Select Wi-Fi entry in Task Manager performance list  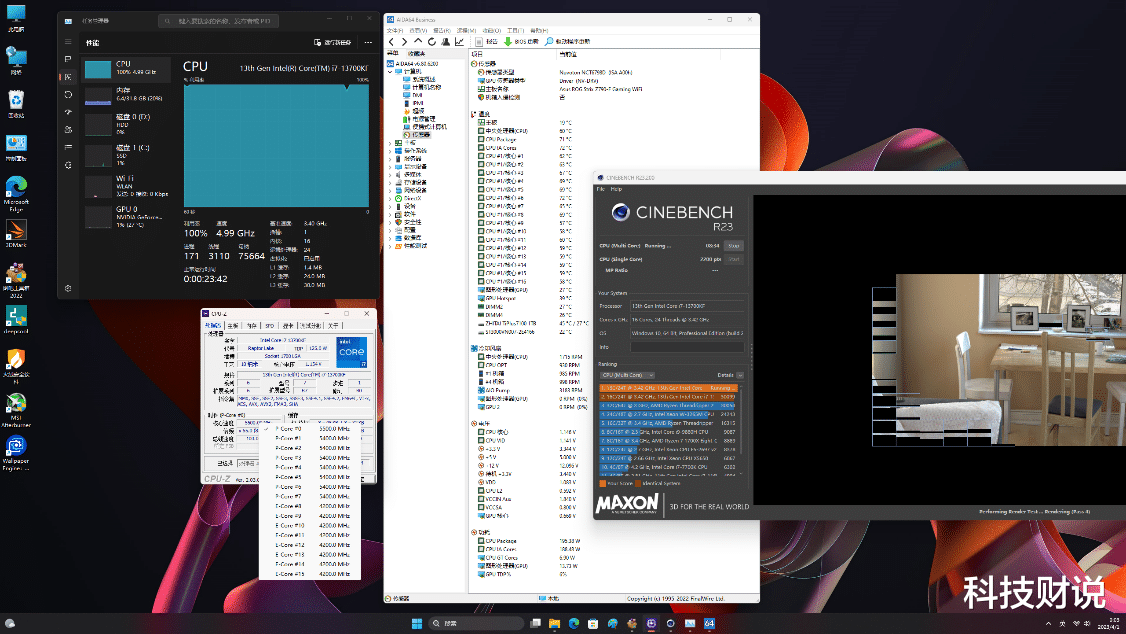click(x=126, y=186)
